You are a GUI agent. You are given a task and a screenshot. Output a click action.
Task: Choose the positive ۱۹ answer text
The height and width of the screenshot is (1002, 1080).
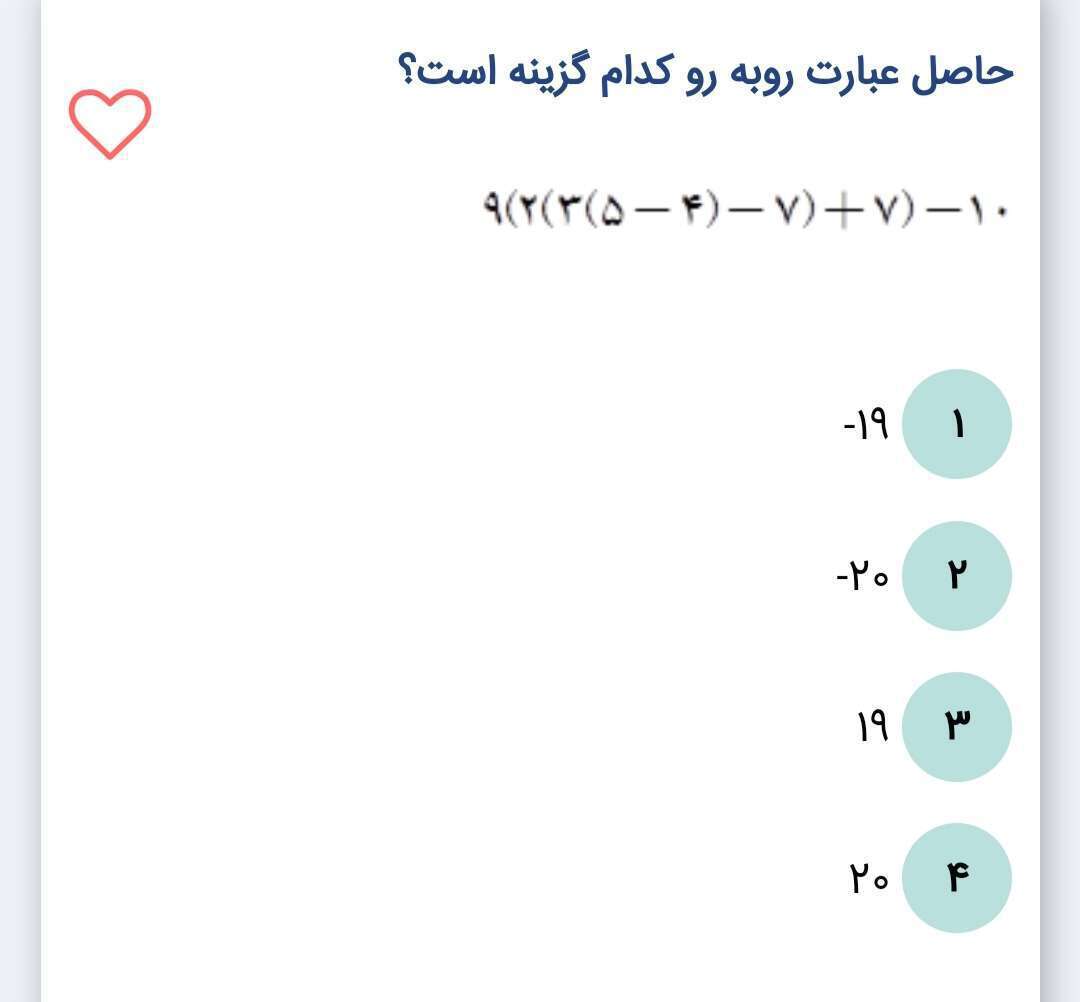click(x=873, y=727)
